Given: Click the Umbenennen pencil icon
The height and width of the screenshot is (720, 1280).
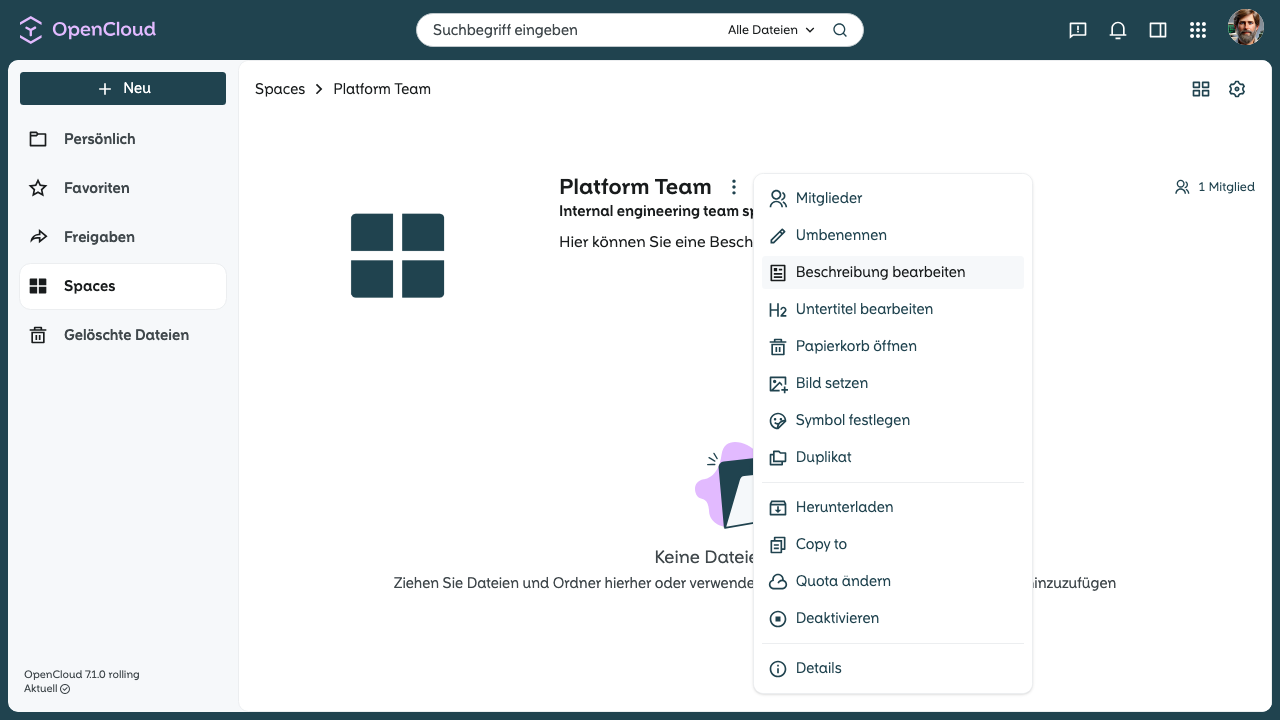Looking at the screenshot, I should (x=778, y=235).
